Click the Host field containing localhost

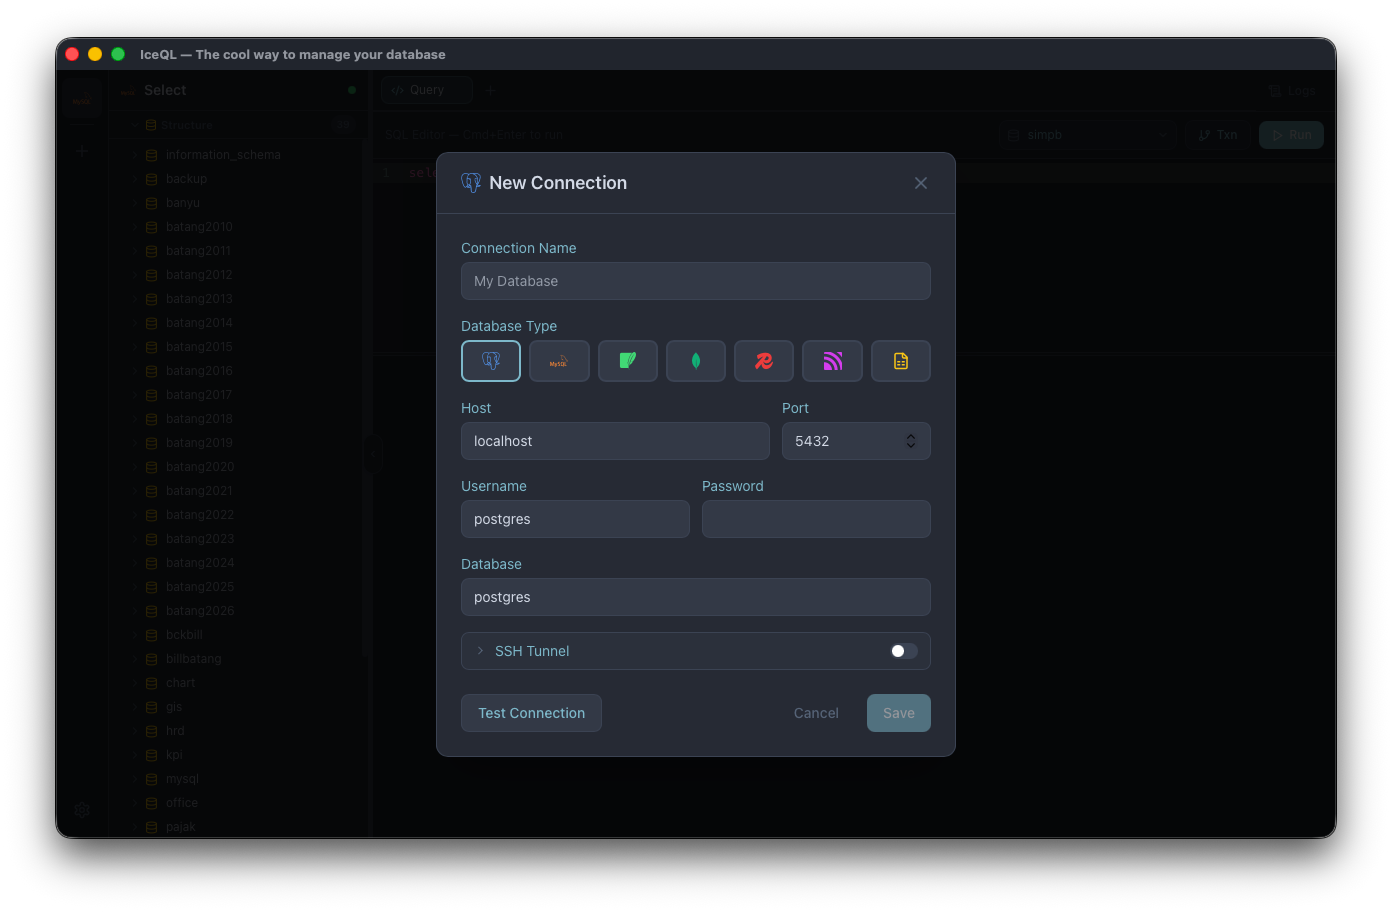click(615, 441)
